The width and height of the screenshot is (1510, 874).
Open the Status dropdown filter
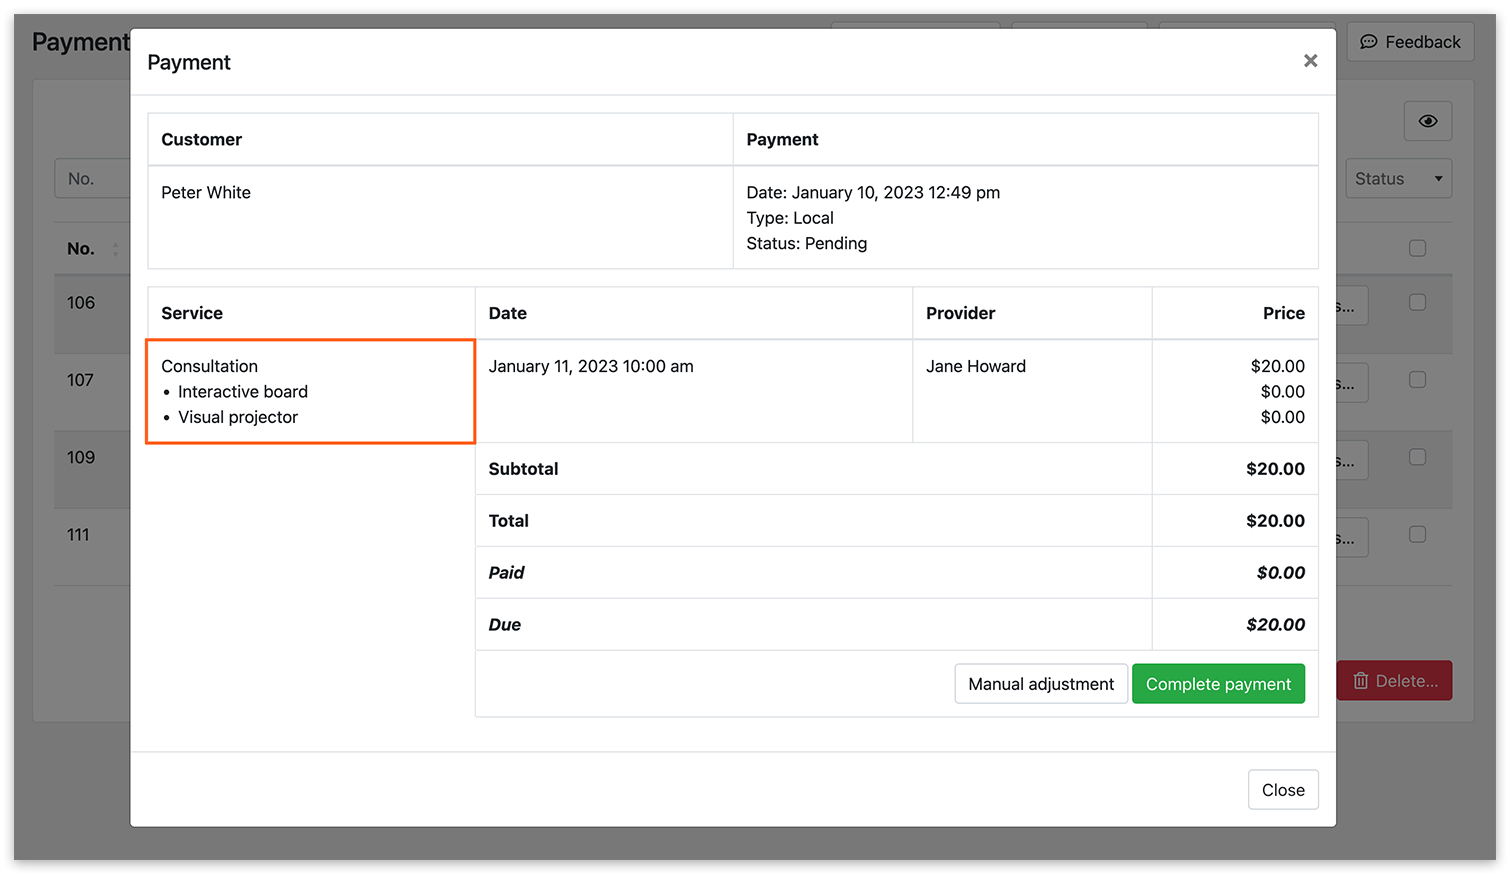coord(1398,179)
